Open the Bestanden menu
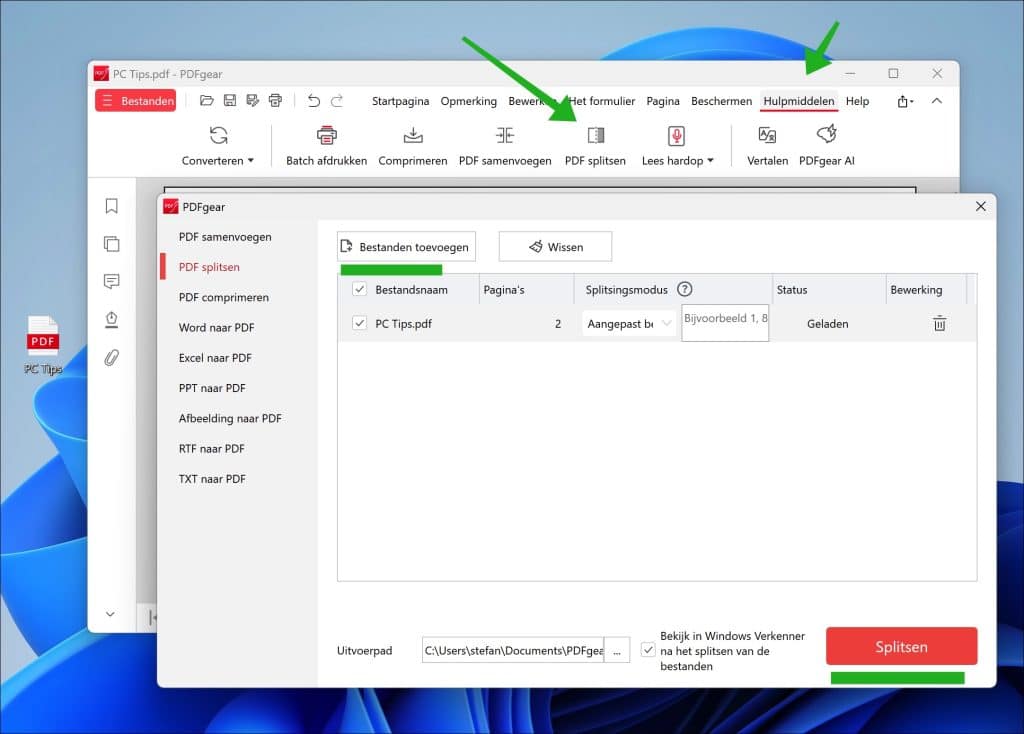Screen dimensions: 1024x734 136,101
